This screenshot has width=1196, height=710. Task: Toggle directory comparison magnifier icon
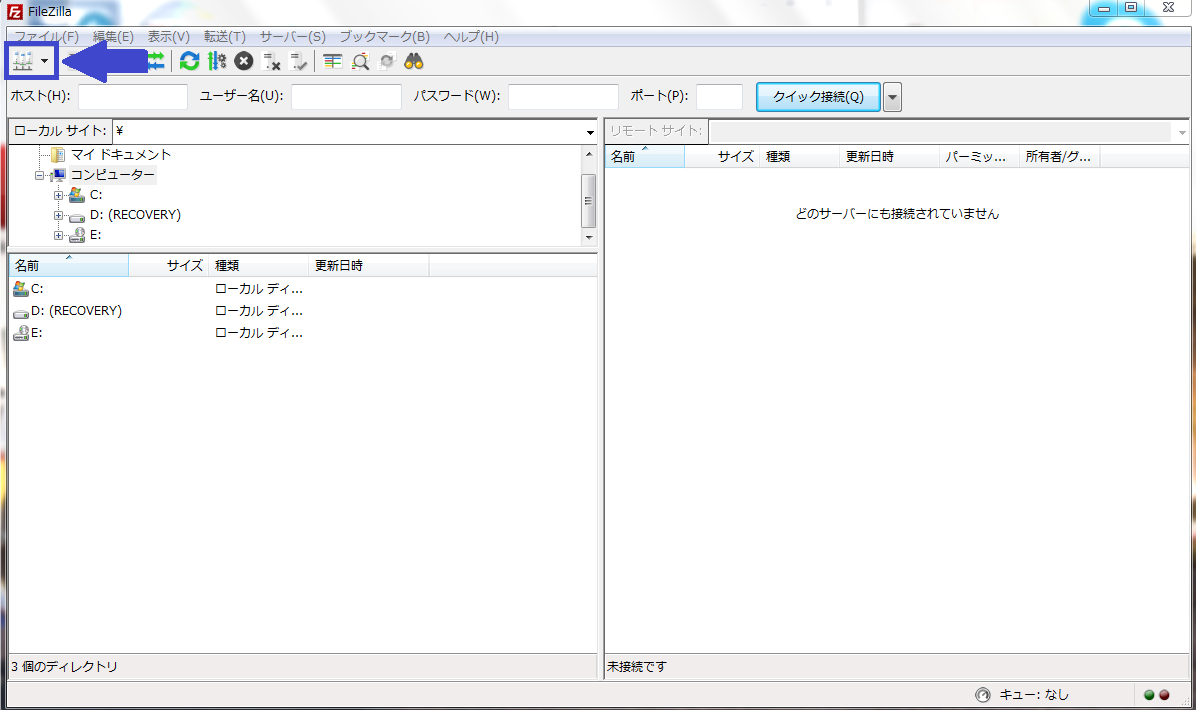coord(360,61)
